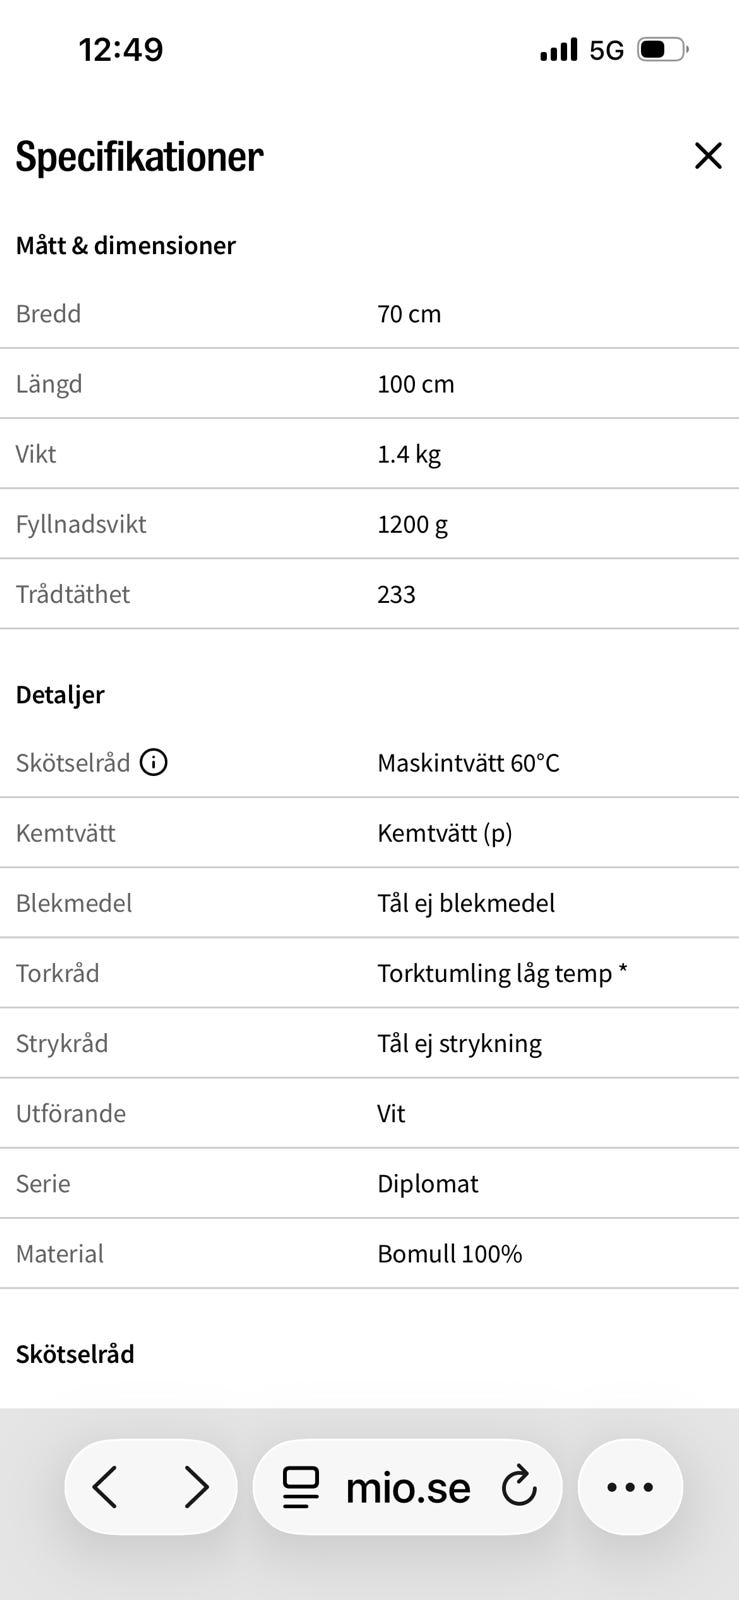Go forward with browser forward arrow
Image resolution: width=739 pixels, height=1600 pixels.
(197, 1487)
